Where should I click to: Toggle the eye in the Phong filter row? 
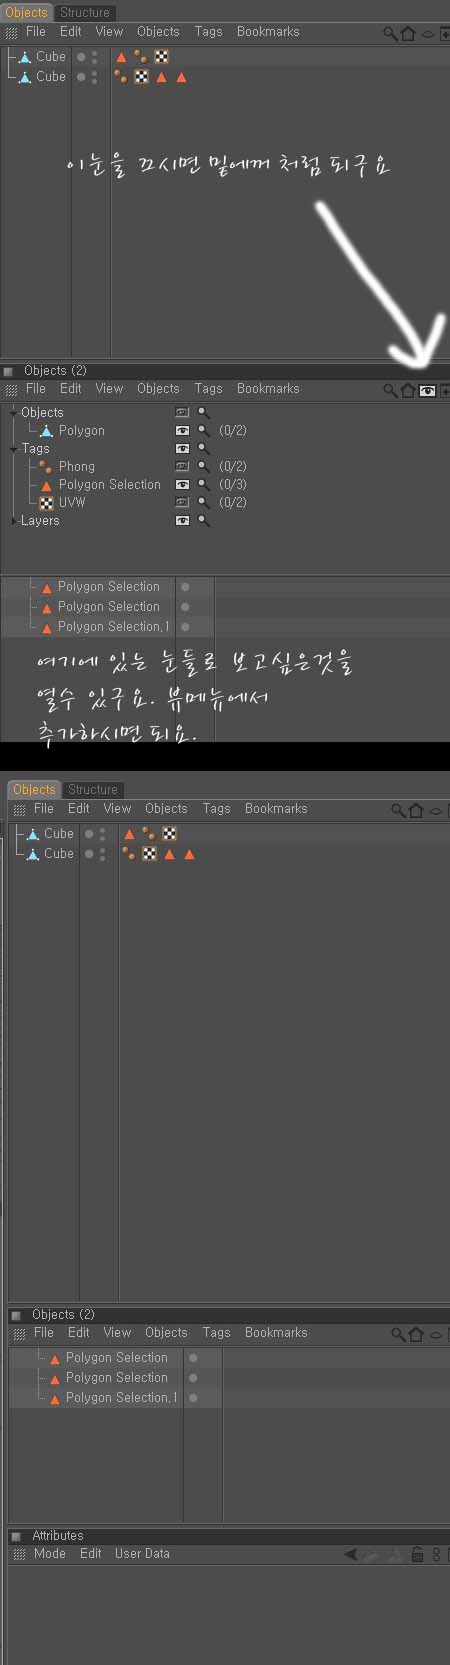(182, 466)
